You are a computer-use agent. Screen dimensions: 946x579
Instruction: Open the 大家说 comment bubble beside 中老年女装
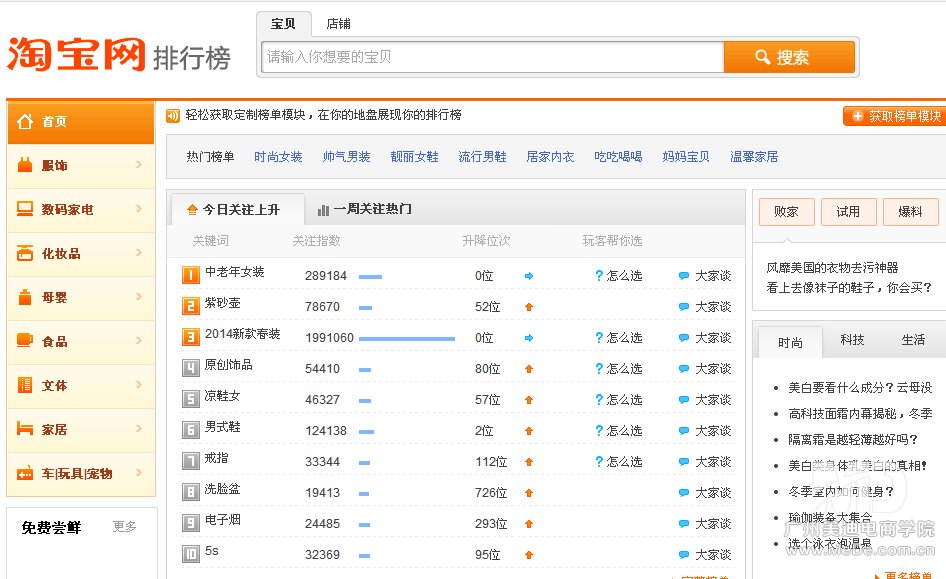(682, 273)
